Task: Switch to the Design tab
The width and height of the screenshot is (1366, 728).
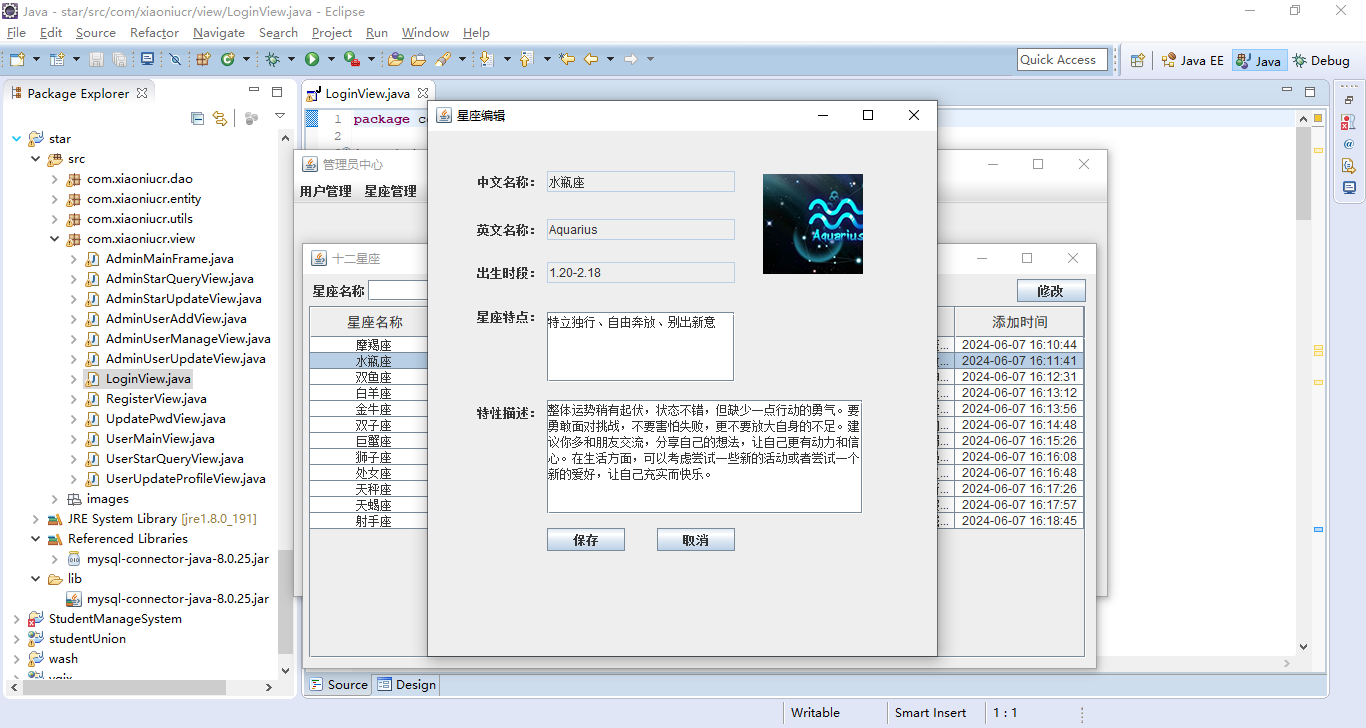Action: pos(407,685)
